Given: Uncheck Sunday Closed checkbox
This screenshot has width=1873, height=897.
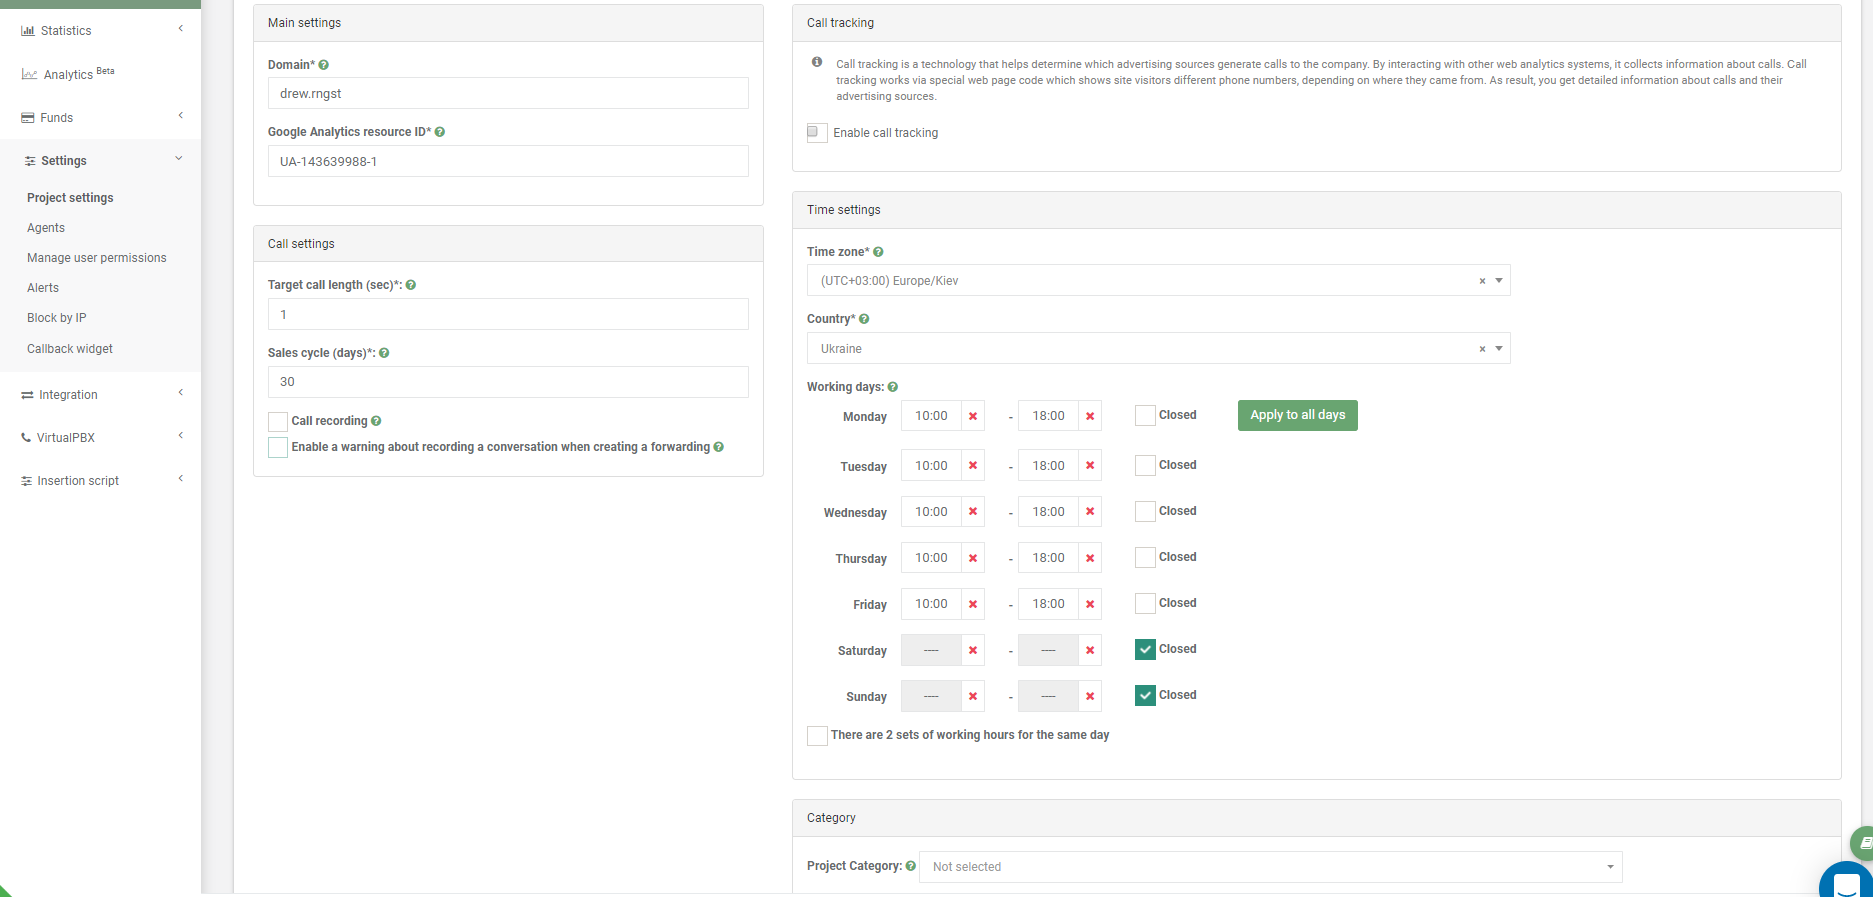Looking at the screenshot, I should [x=1145, y=695].
